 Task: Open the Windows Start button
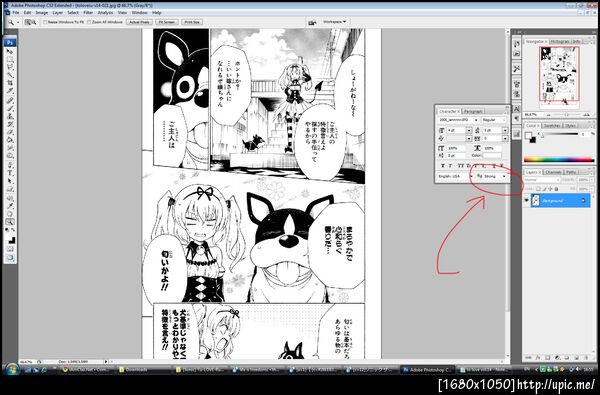12,369
